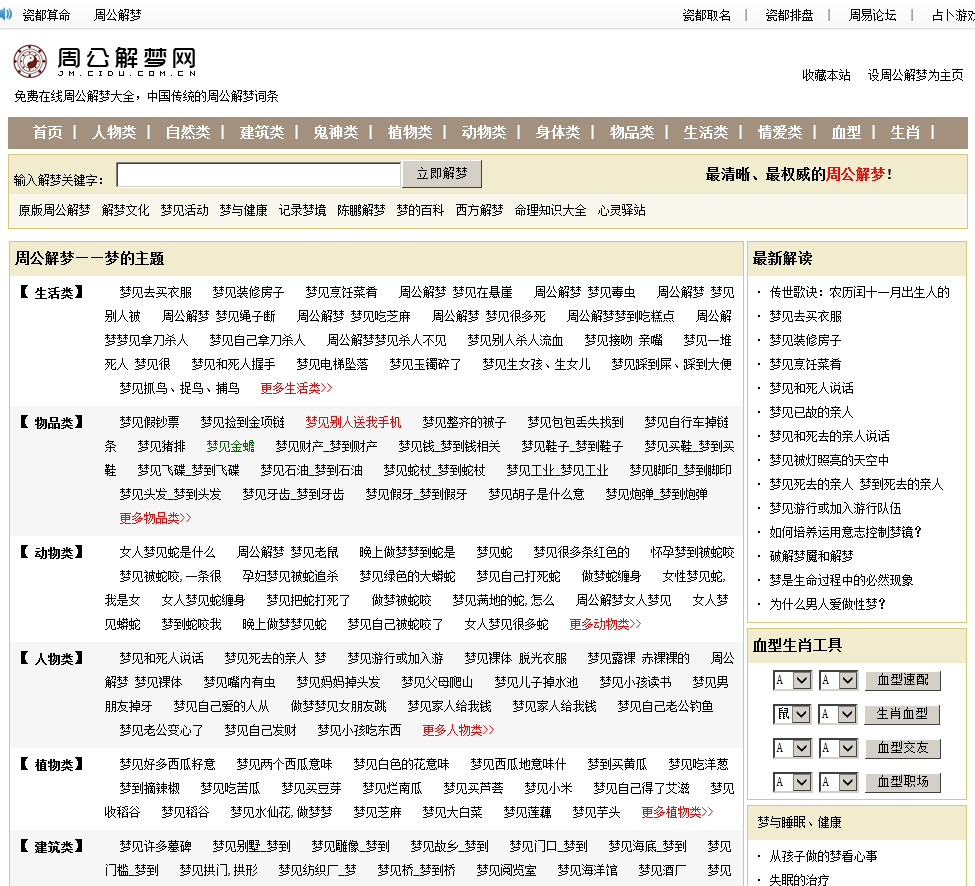Screen dimensions: 975x886
Task: Open green 梦见金蟾 link
Action: pyautogui.click(x=230, y=446)
